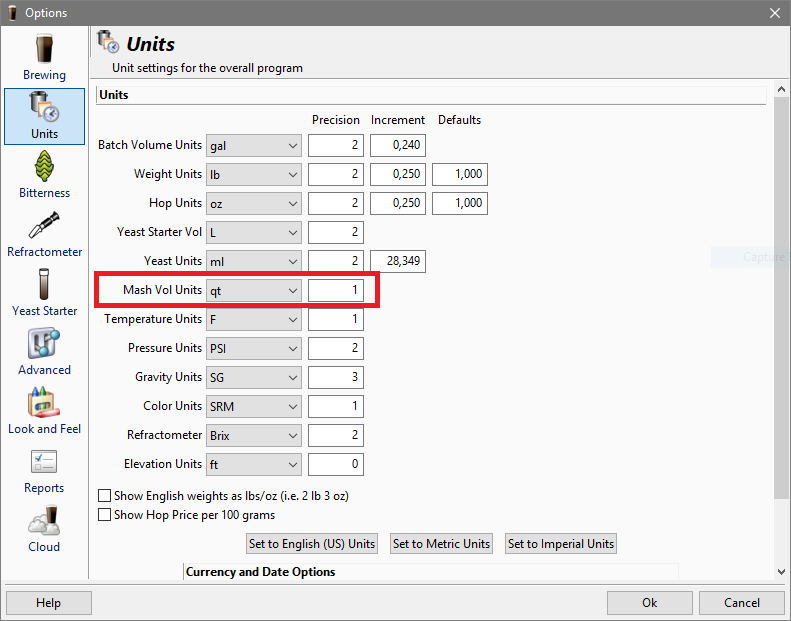This screenshot has height=621, width=791.
Task: Edit Hop Units increment field
Action: [398, 203]
